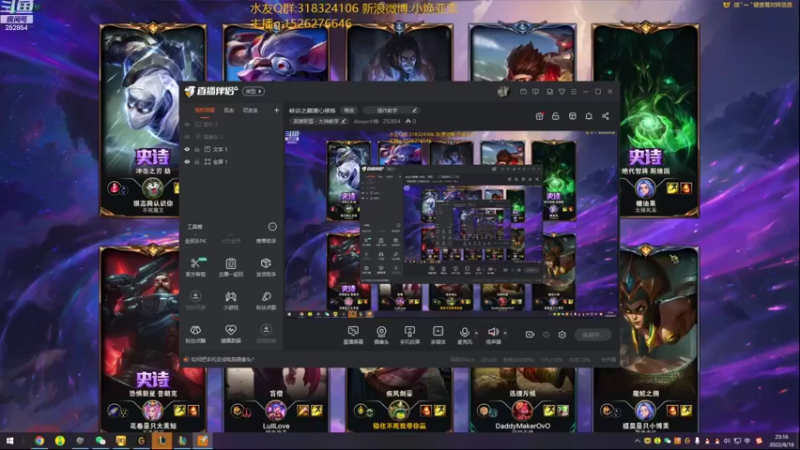The height and width of the screenshot is (450, 800).
Task: Edit category via pencil on 英雄联盟-大神教学
Action: (343, 121)
